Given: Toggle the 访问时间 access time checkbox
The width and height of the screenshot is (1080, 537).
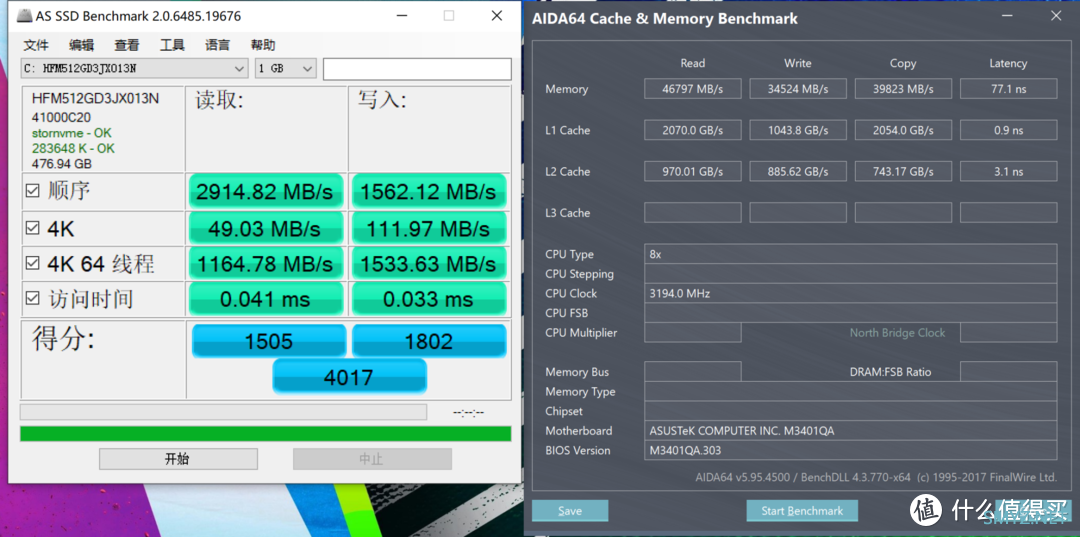Looking at the screenshot, I should (32, 298).
